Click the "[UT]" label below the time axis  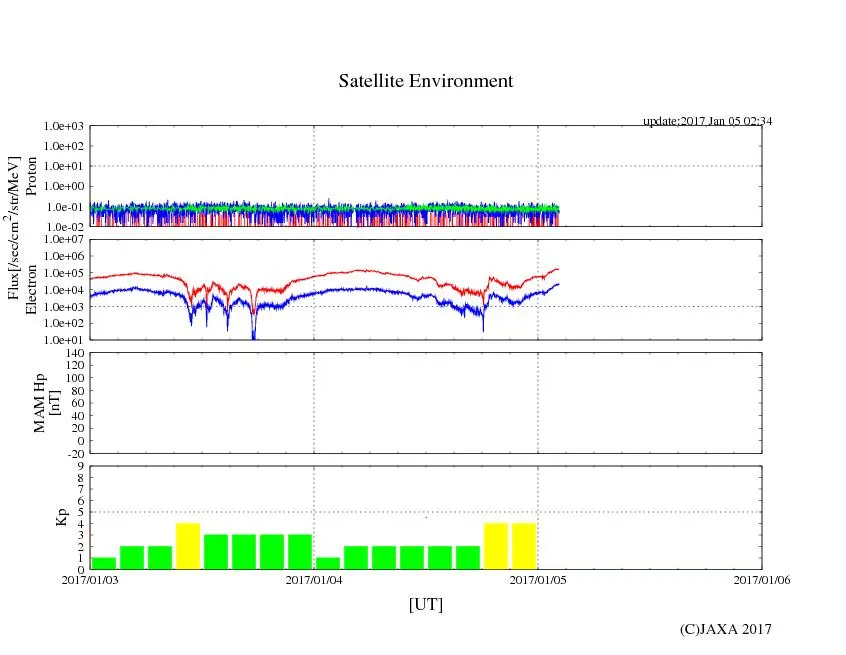click(425, 604)
